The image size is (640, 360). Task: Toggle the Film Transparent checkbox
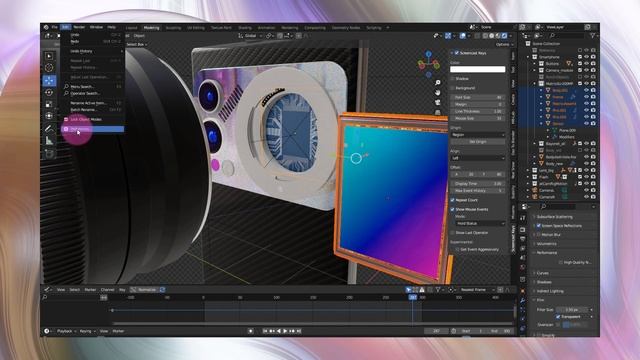558,317
